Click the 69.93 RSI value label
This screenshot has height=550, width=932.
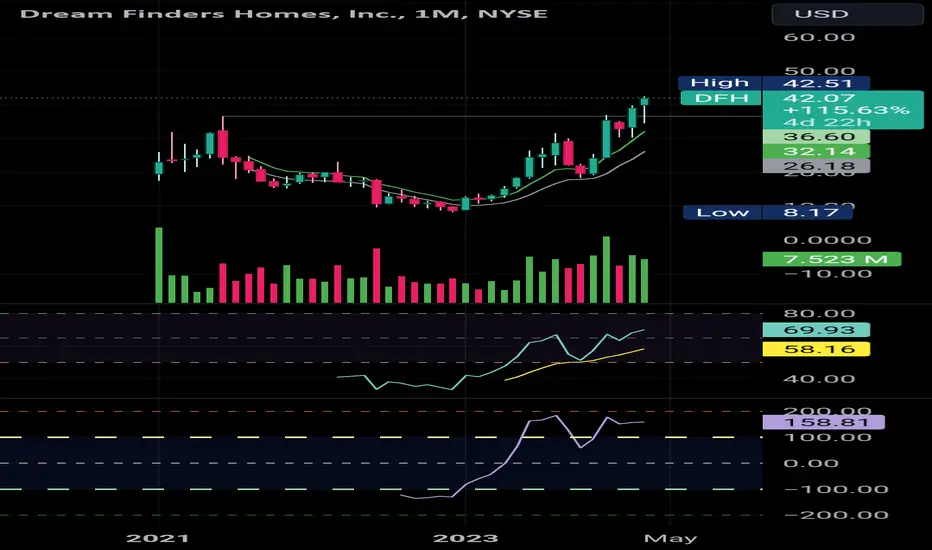click(x=816, y=330)
